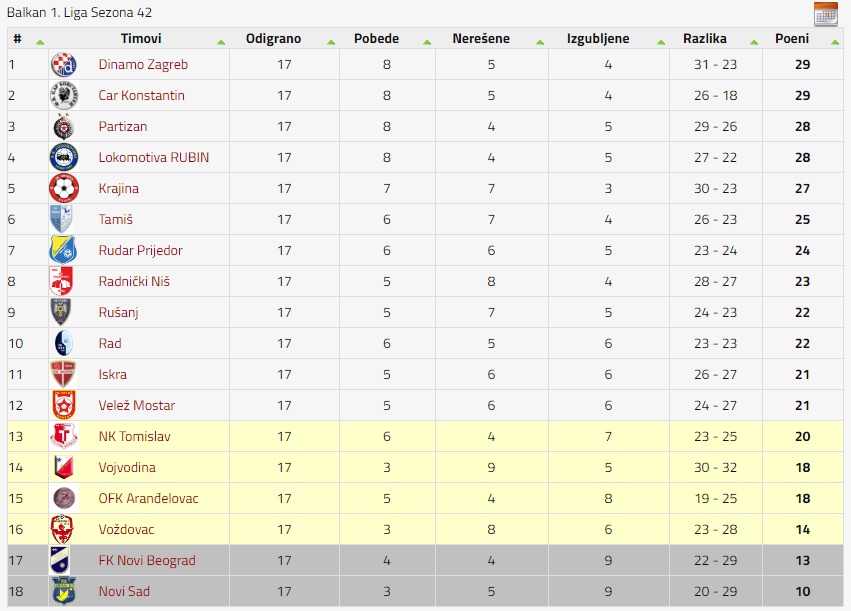The image size is (851, 611).
Task: Click the Velež Mostar red star crest
Action: point(63,405)
